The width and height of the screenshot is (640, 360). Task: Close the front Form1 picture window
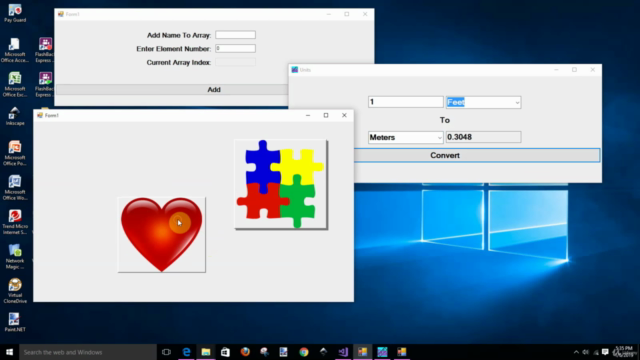click(344, 116)
